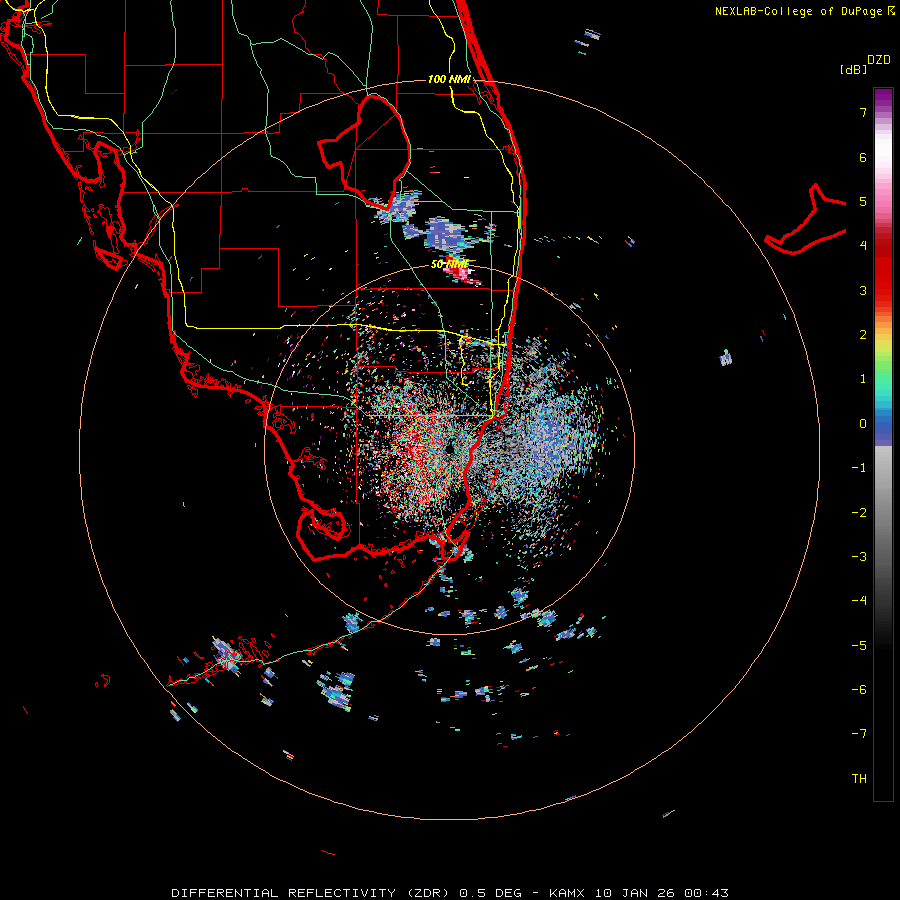
Task: Click the colorbar tick label 1
Action: click(863, 379)
